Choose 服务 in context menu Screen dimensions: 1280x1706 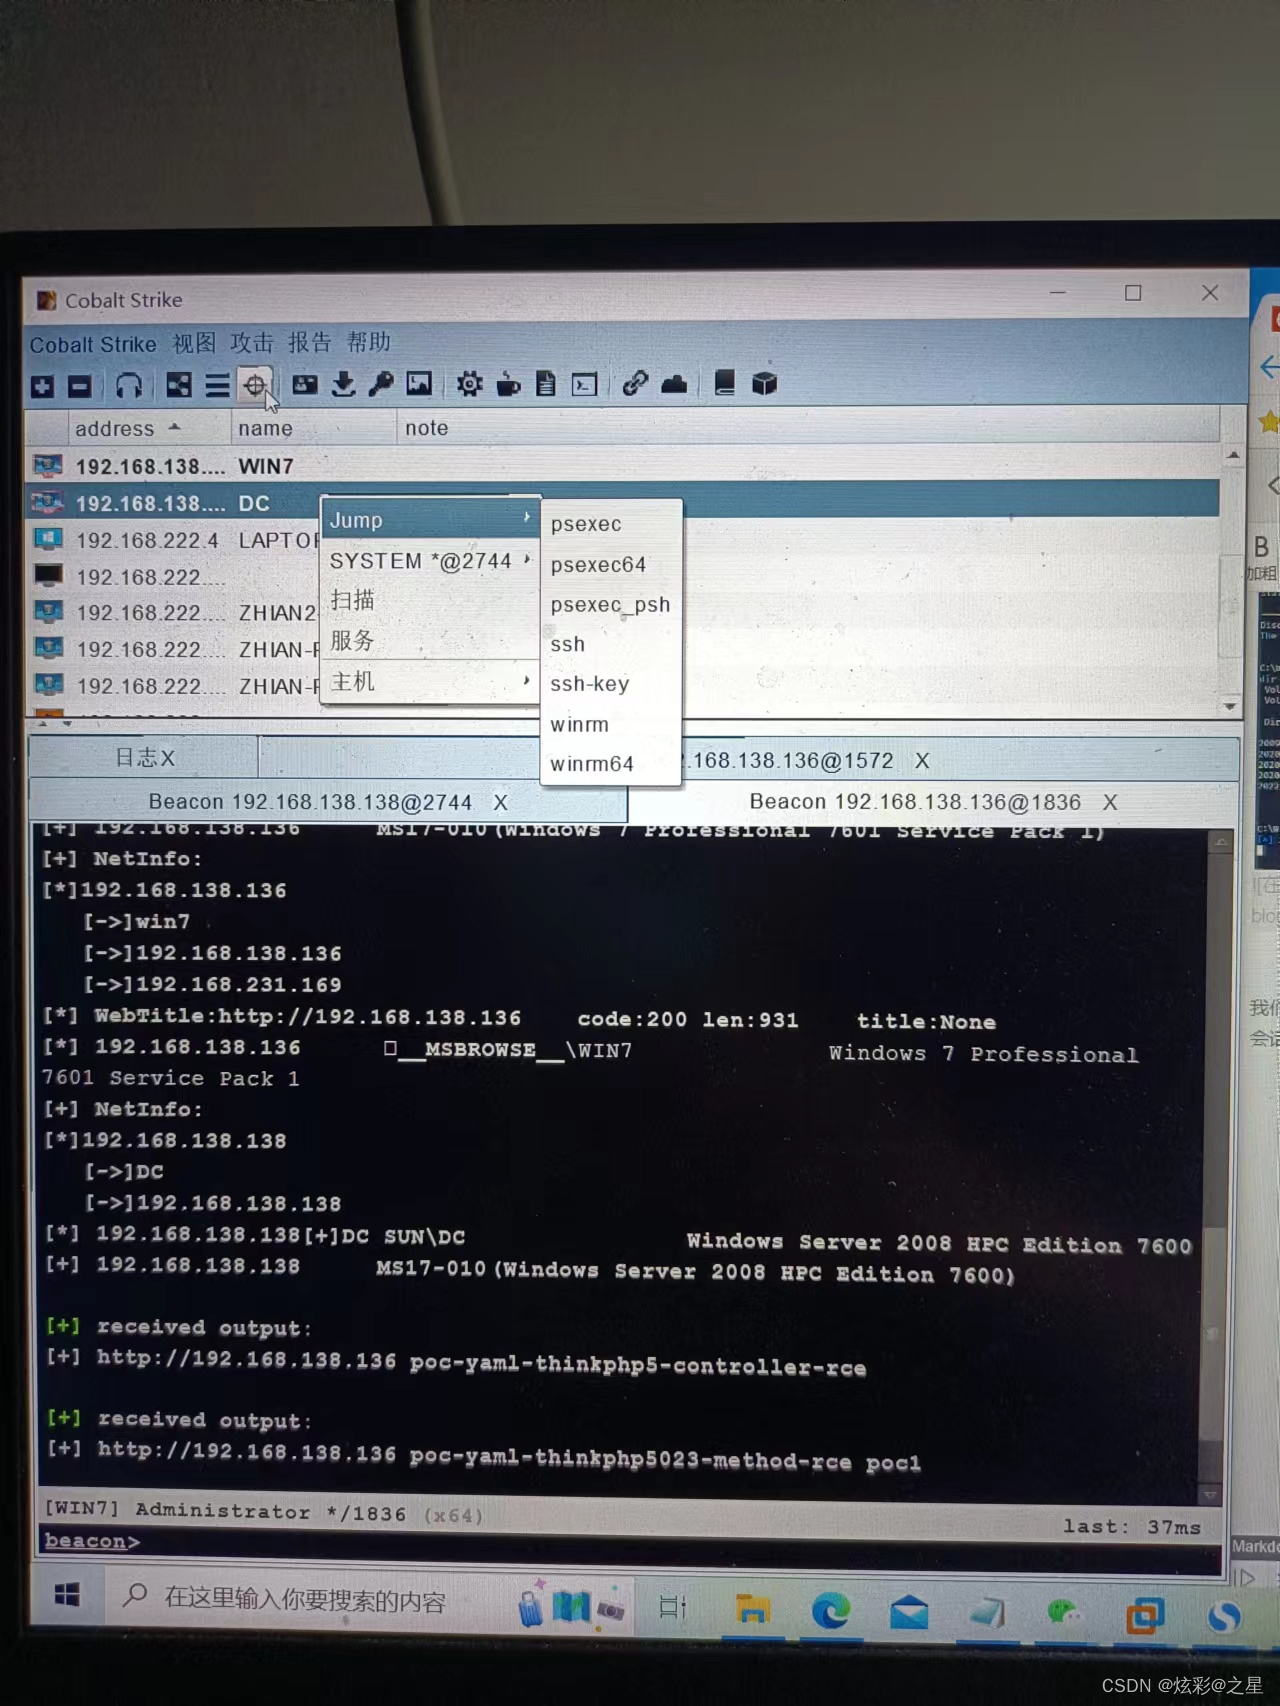430,640
